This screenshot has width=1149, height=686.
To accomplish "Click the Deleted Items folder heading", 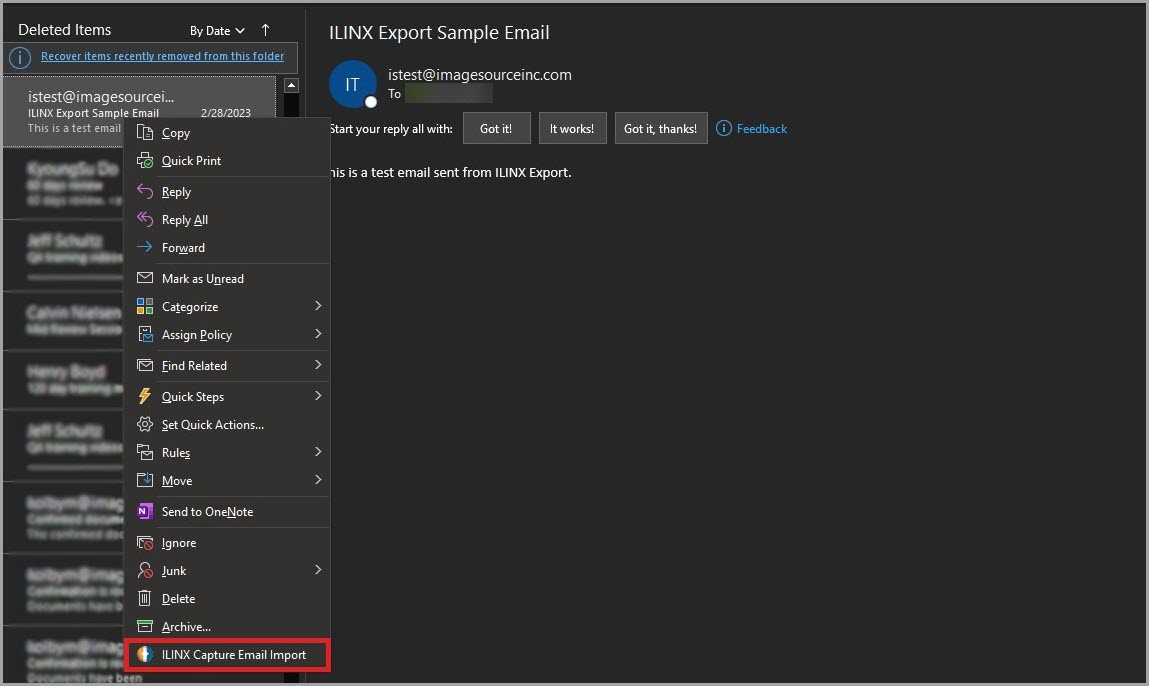I will [x=64, y=29].
